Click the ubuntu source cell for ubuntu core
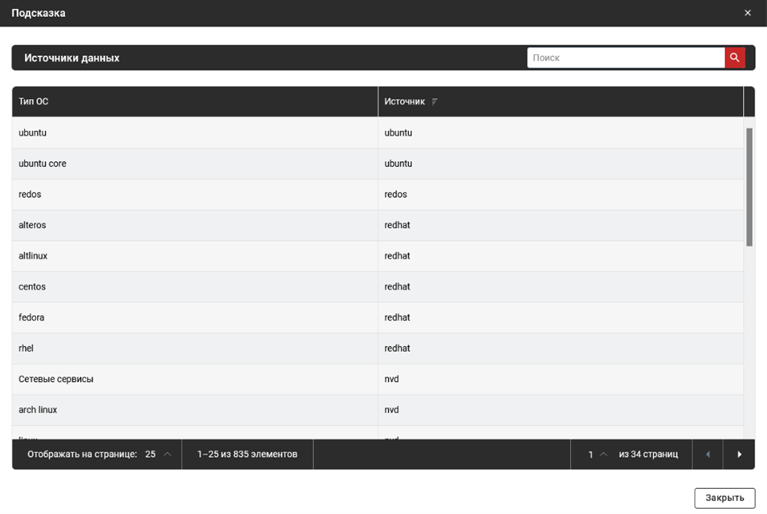 pyautogui.click(x=561, y=164)
